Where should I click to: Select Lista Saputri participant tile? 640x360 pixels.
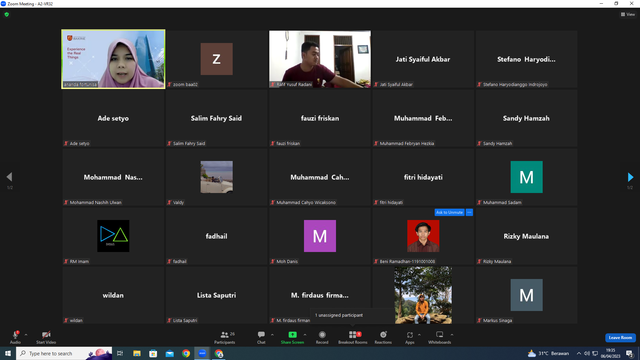point(217,295)
